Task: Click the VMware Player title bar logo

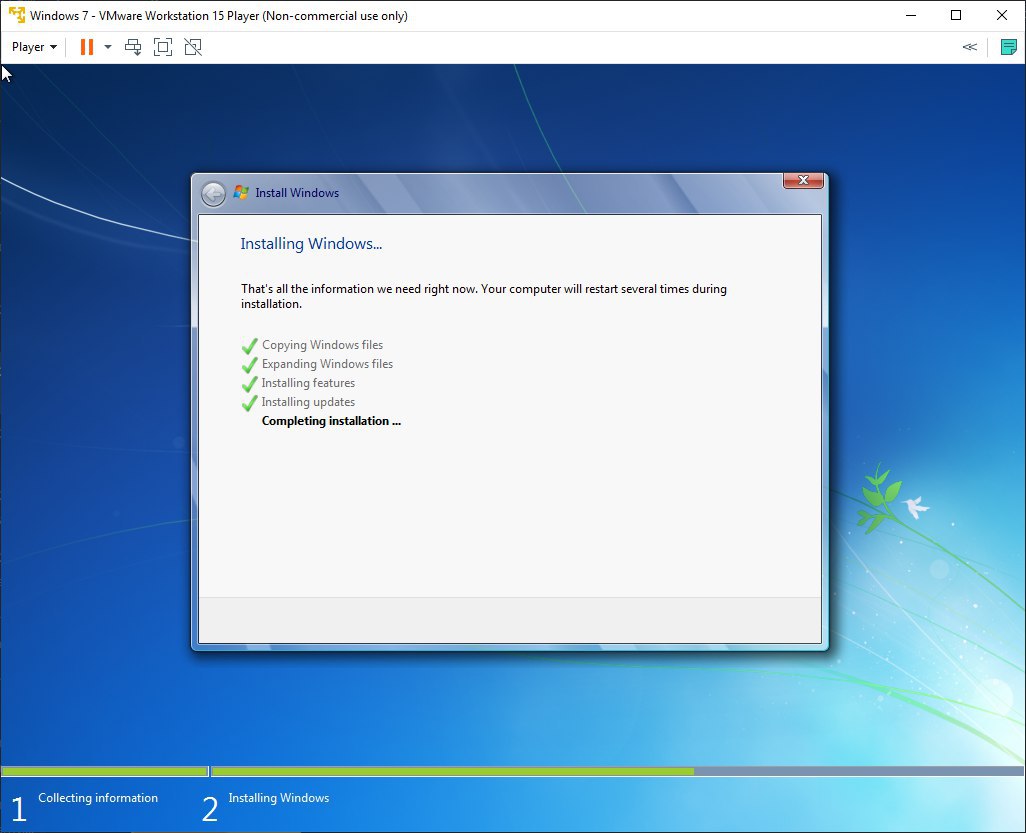Action: 16,15
